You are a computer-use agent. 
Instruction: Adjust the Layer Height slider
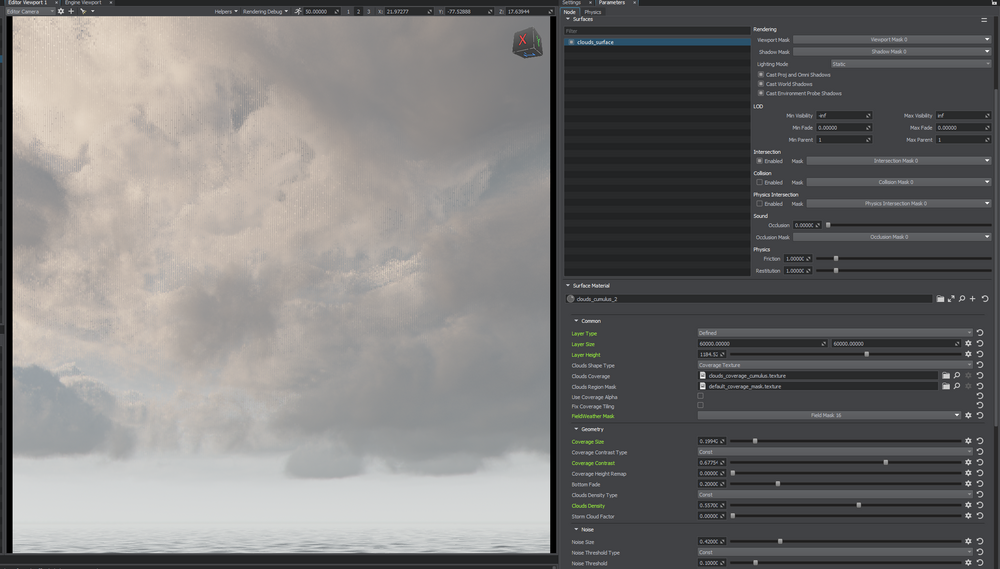point(846,354)
